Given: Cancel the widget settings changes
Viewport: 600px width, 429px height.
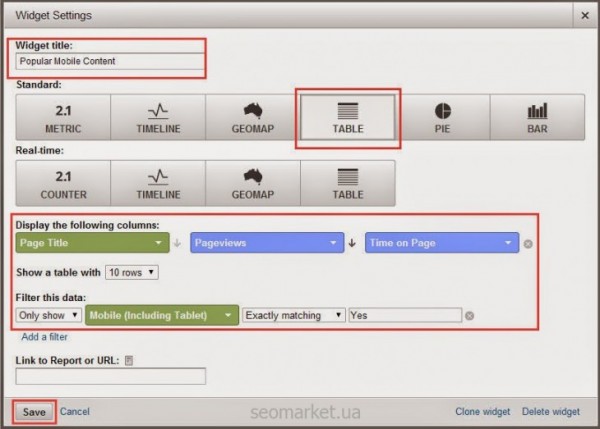Looking at the screenshot, I should click(75, 411).
